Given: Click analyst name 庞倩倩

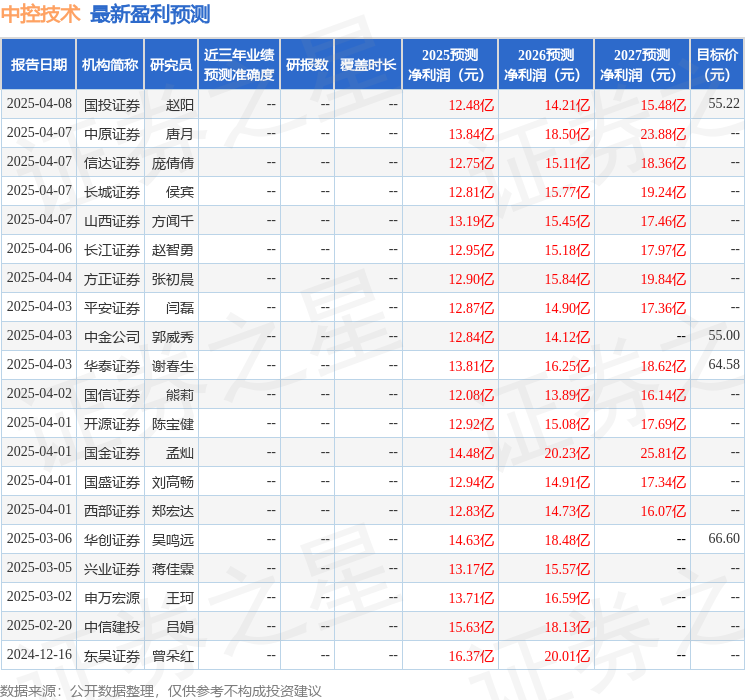Looking at the screenshot, I should click(173, 163).
